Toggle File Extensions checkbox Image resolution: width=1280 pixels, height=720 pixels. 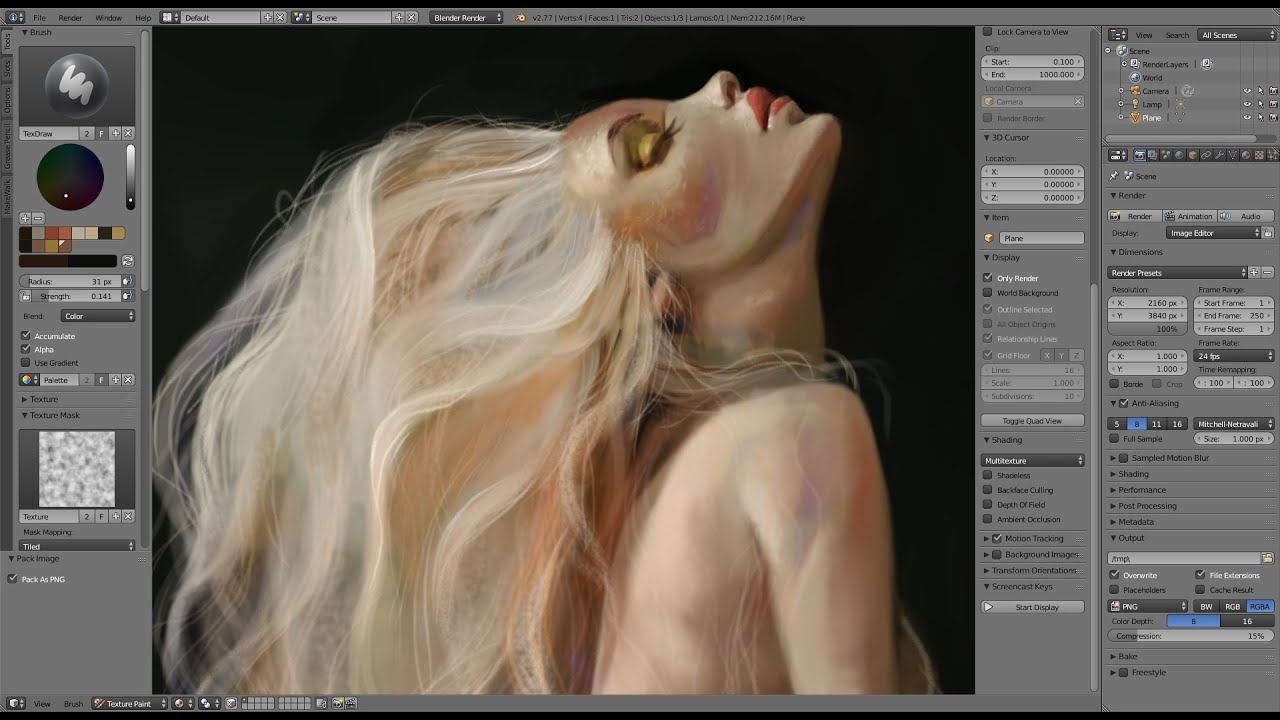1201,575
